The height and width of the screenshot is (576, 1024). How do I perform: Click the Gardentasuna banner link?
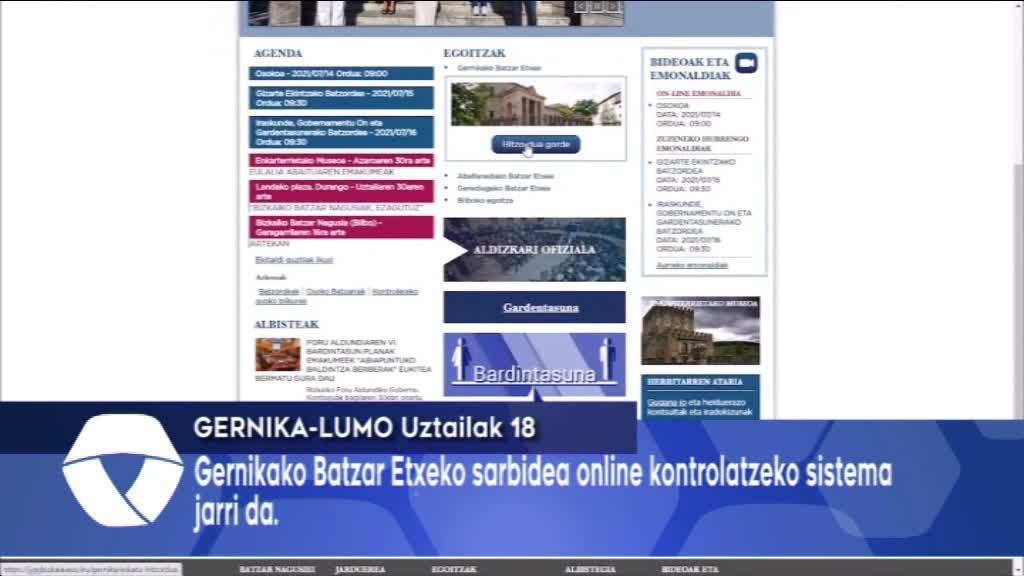(x=541, y=308)
